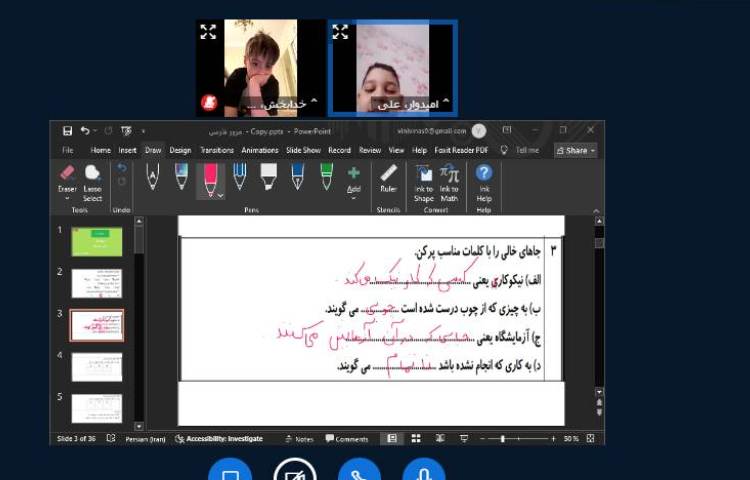Select slide 2 thumbnail
750x480 pixels.
[x=97, y=283]
